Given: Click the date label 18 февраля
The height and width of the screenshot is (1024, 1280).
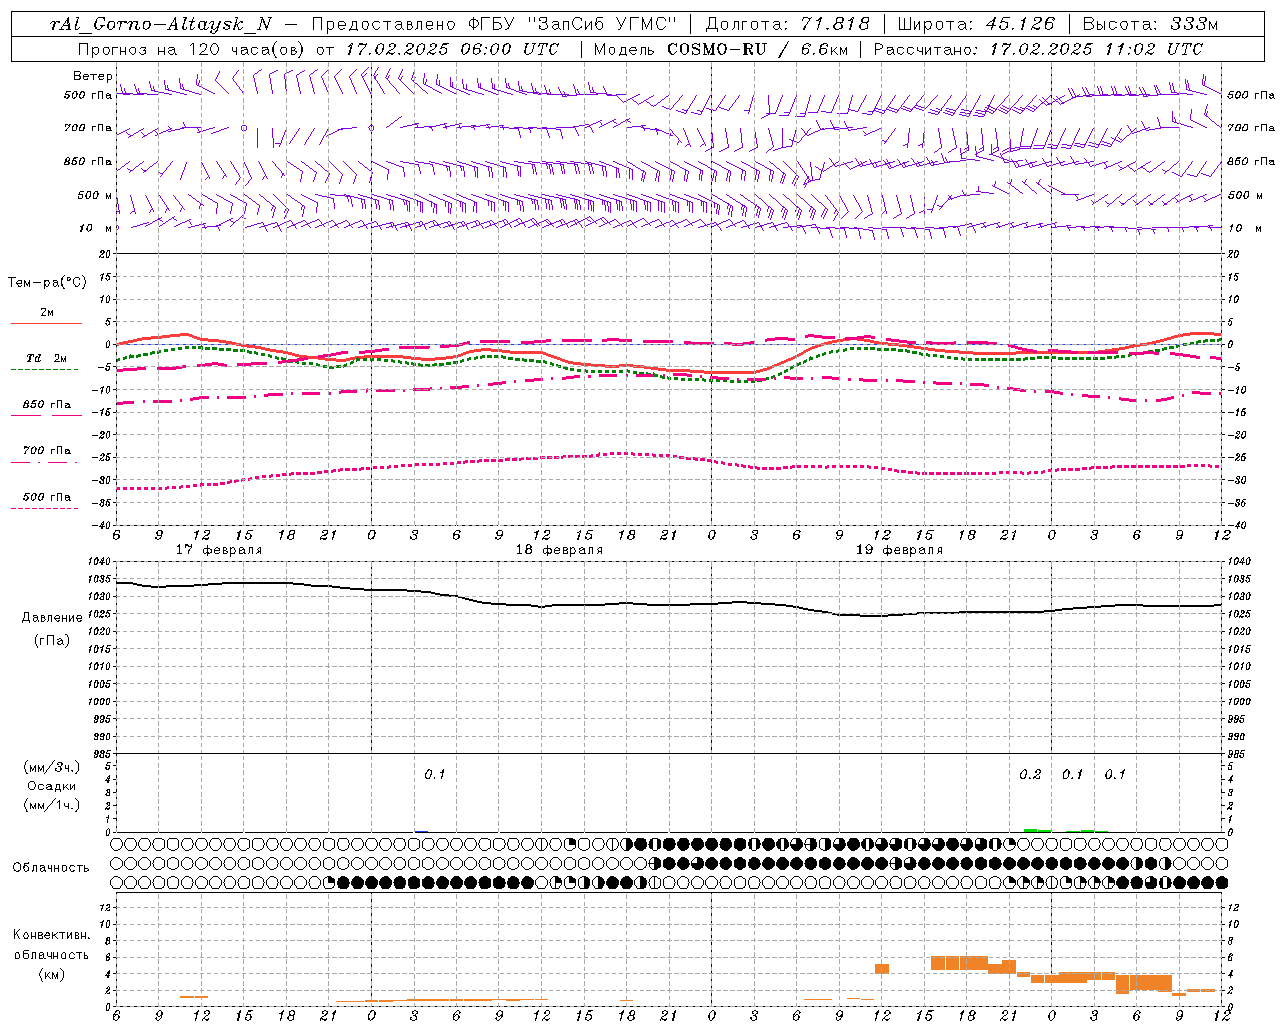Looking at the screenshot, I should click(x=559, y=550).
